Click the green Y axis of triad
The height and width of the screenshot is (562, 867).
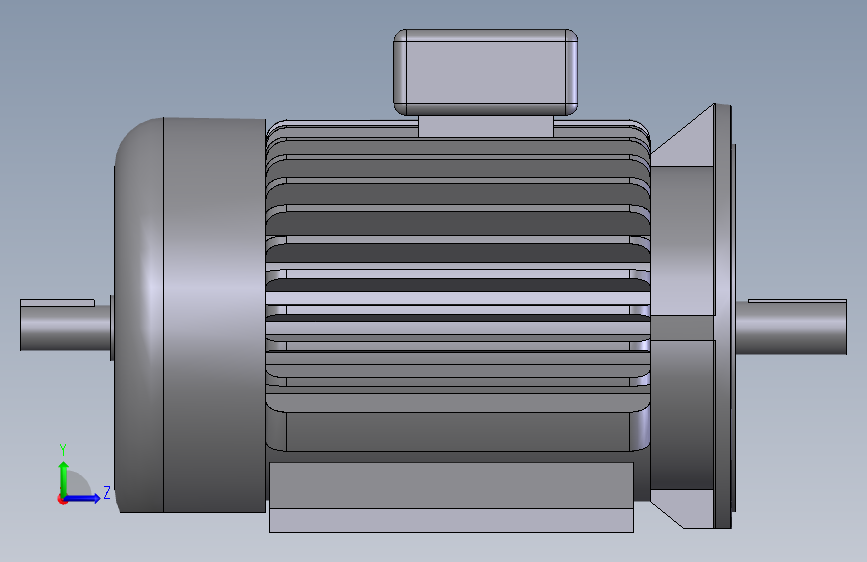pos(64,478)
